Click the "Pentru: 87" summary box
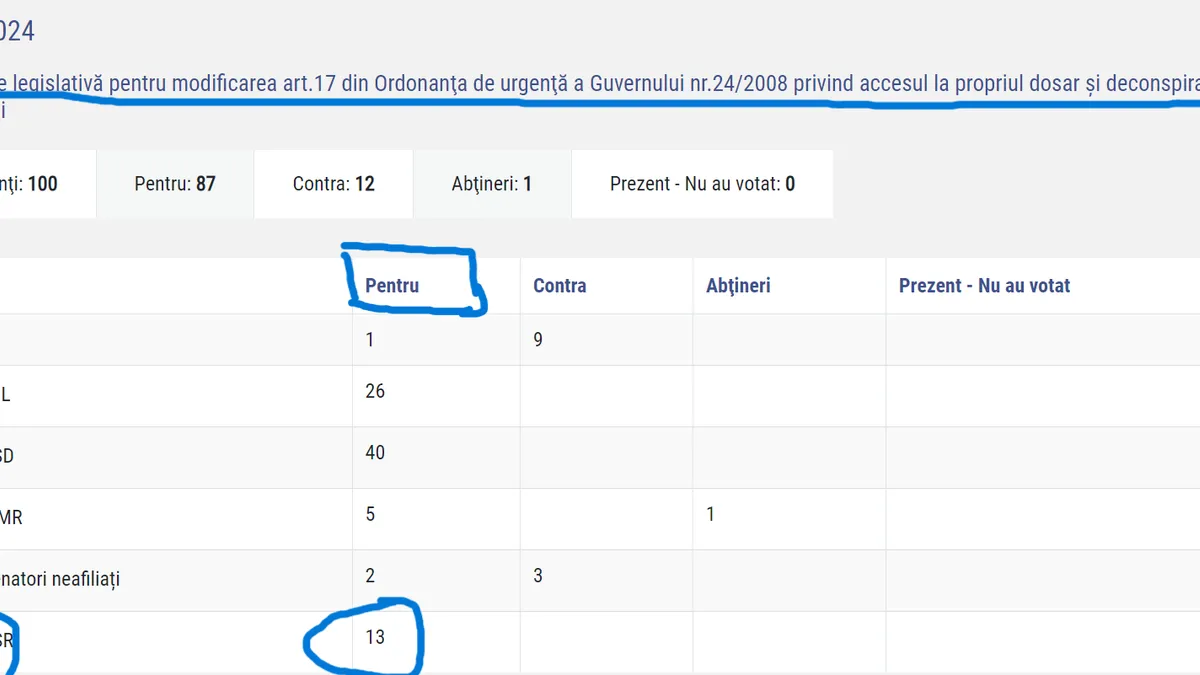Image resolution: width=1200 pixels, height=675 pixels. point(175,184)
